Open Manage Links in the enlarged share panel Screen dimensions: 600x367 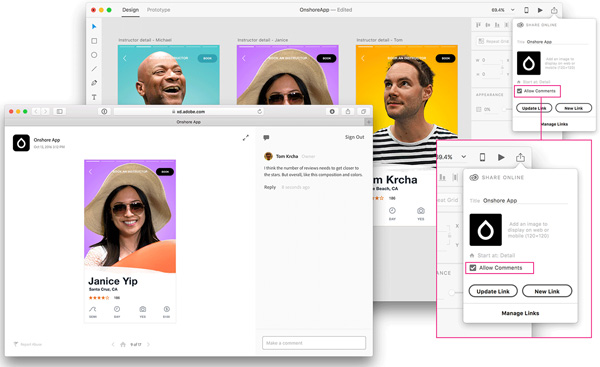(x=520, y=313)
